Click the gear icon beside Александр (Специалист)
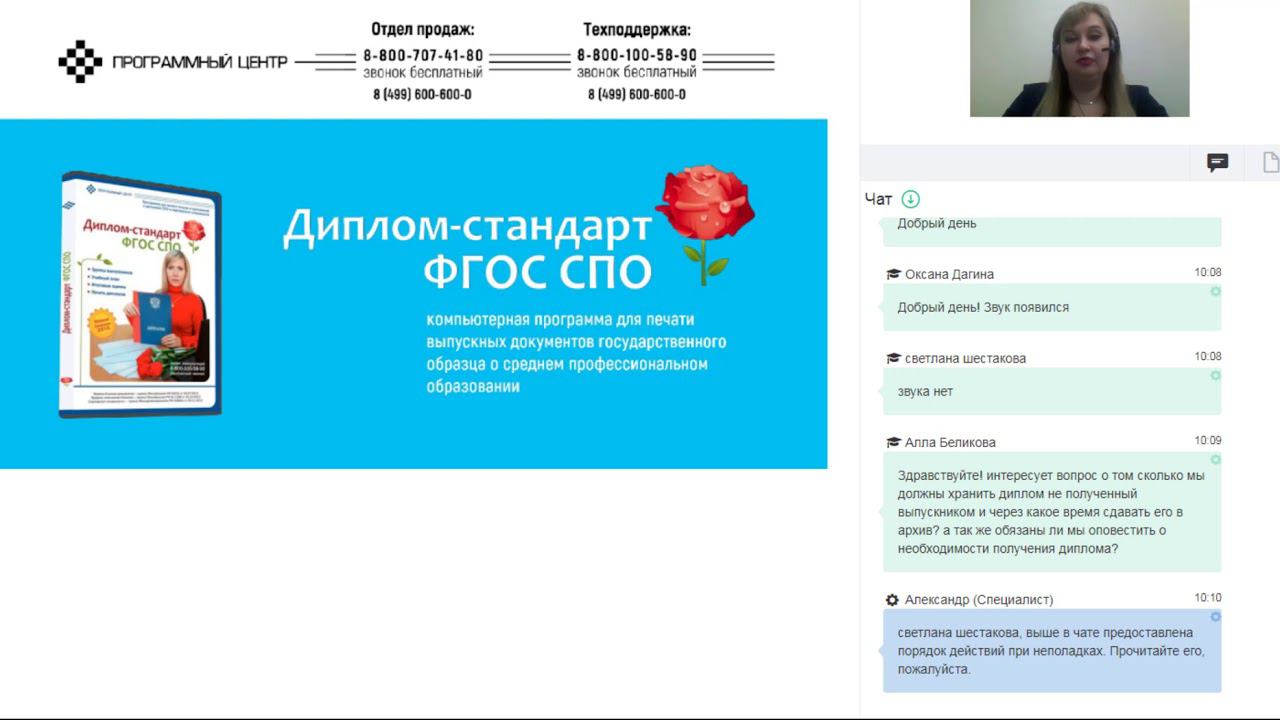This screenshot has height=720, width=1280. pyautogui.click(x=893, y=600)
